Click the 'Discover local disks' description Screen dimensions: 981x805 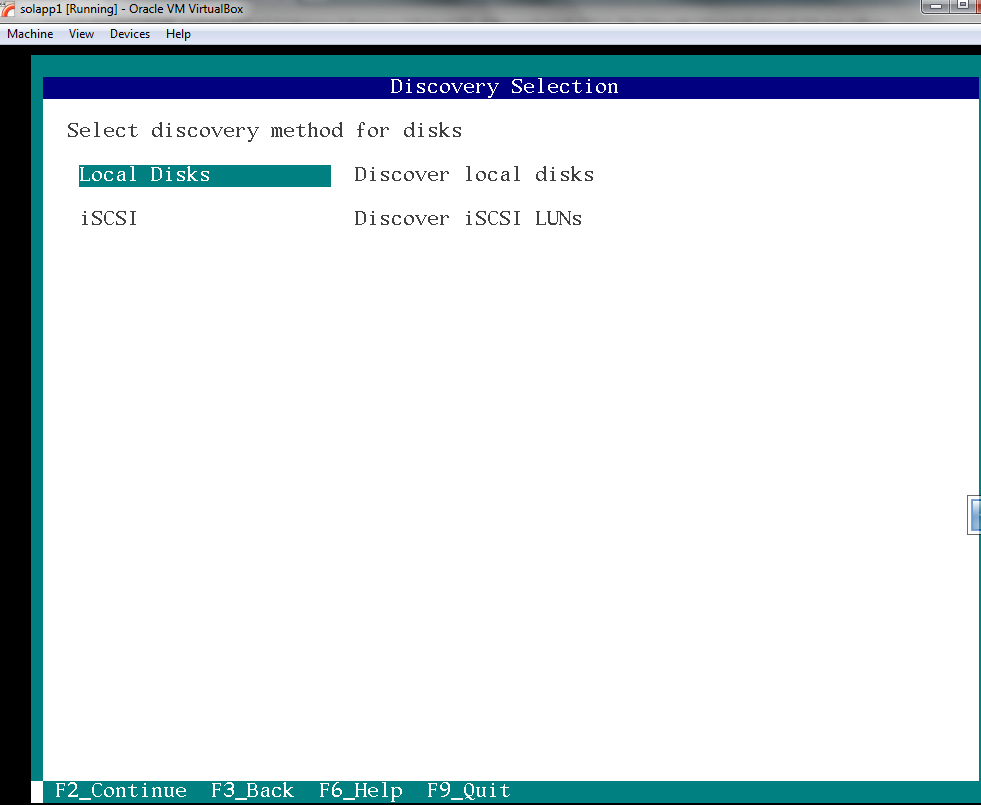pos(474,175)
